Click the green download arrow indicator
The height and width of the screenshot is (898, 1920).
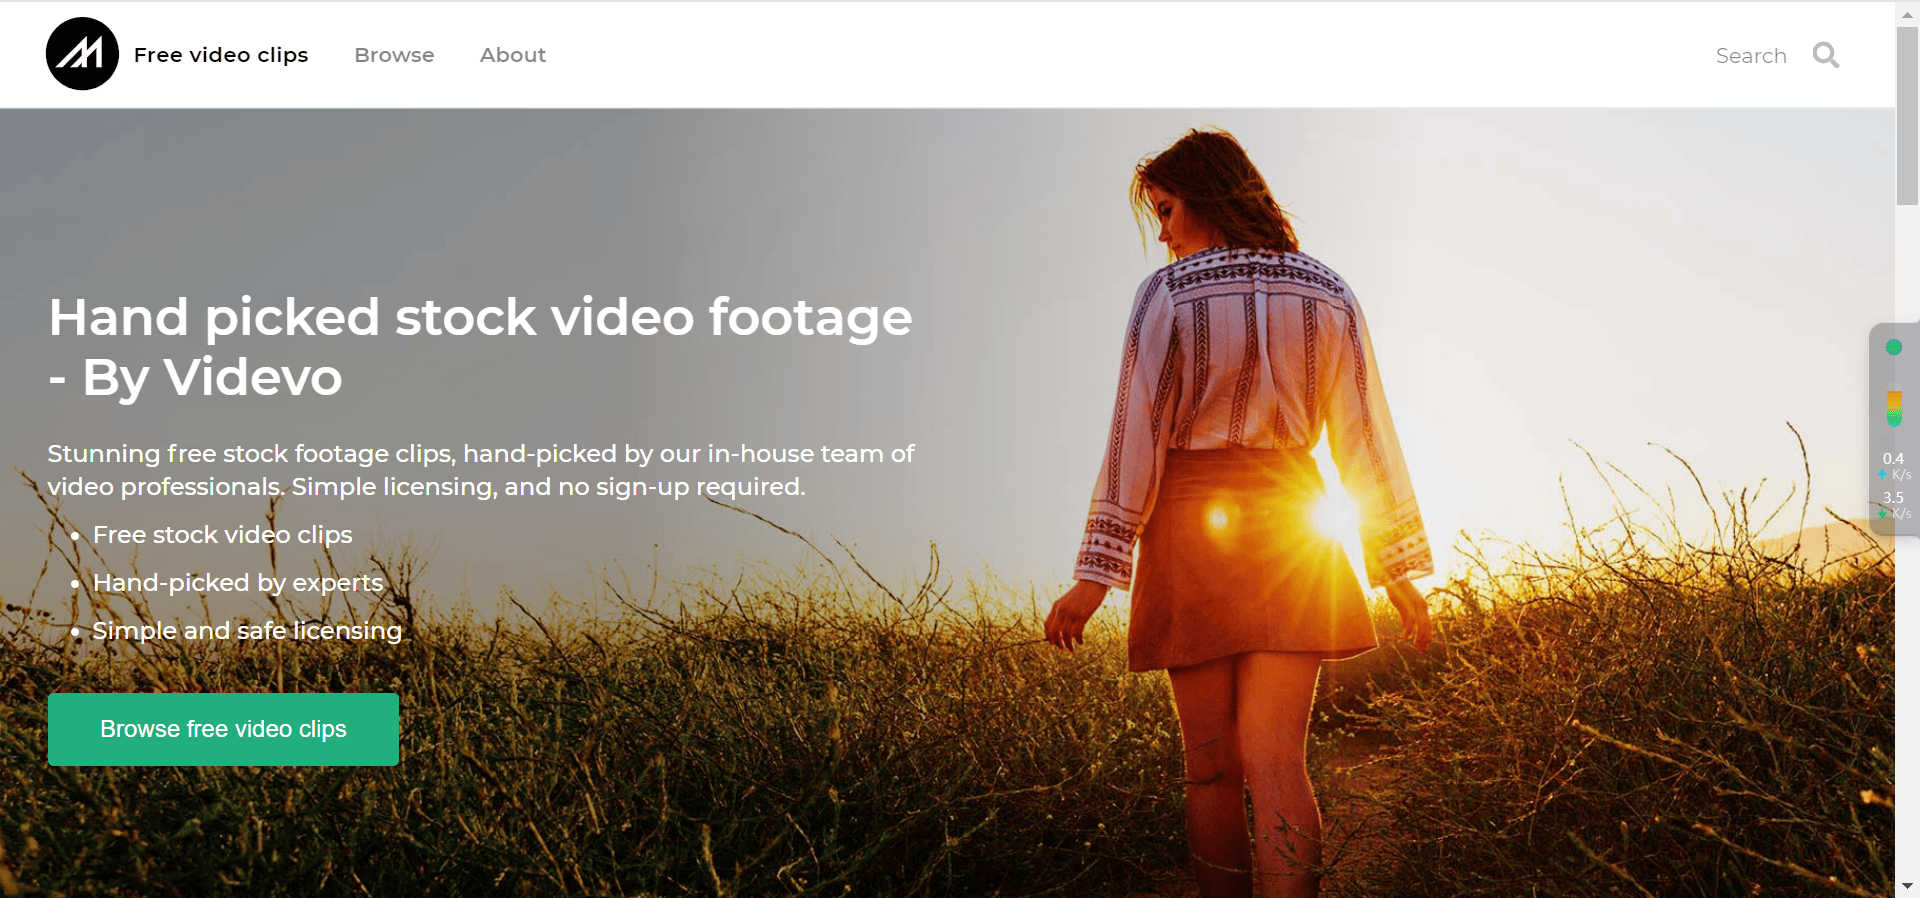pyautogui.click(x=1882, y=514)
